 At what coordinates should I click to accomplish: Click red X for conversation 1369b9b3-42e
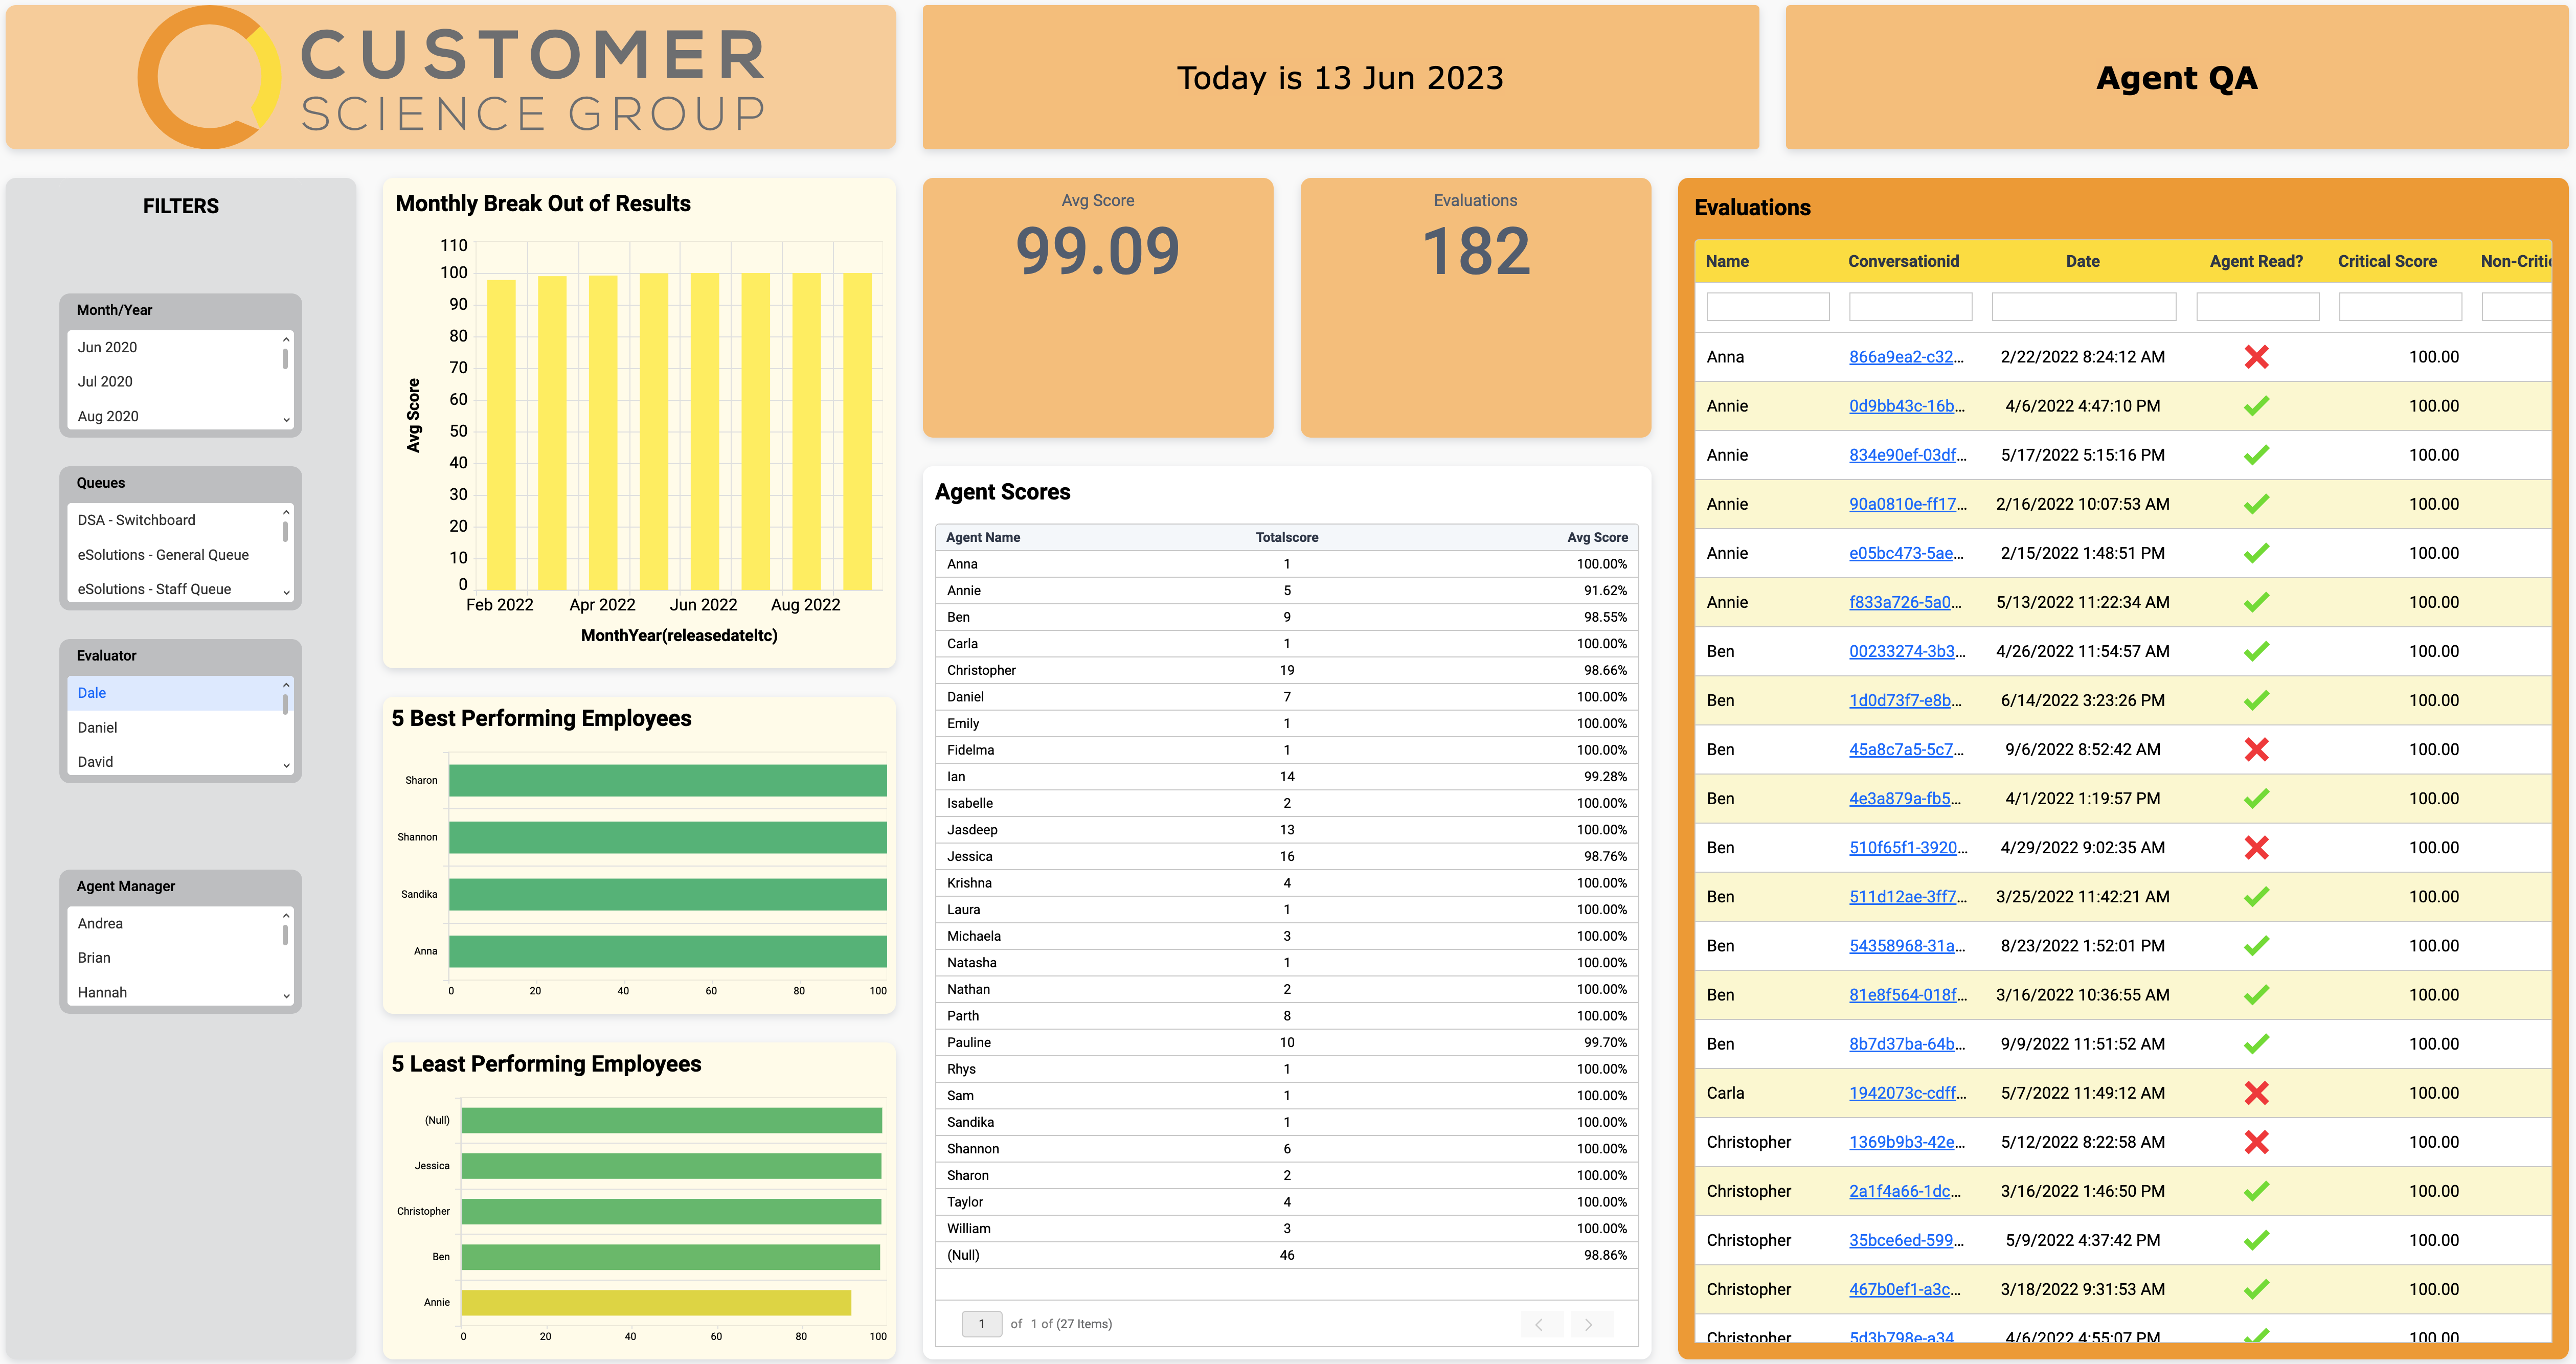click(x=2256, y=1142)
